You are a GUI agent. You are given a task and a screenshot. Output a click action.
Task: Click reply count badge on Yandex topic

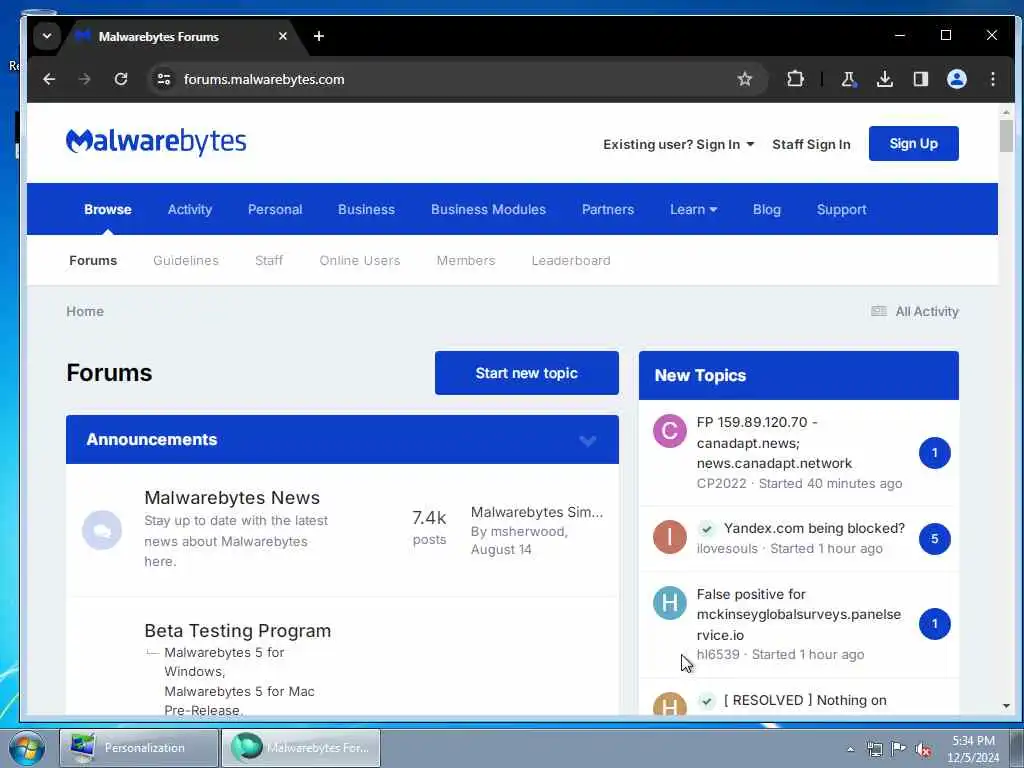click(x=935, y=539)
